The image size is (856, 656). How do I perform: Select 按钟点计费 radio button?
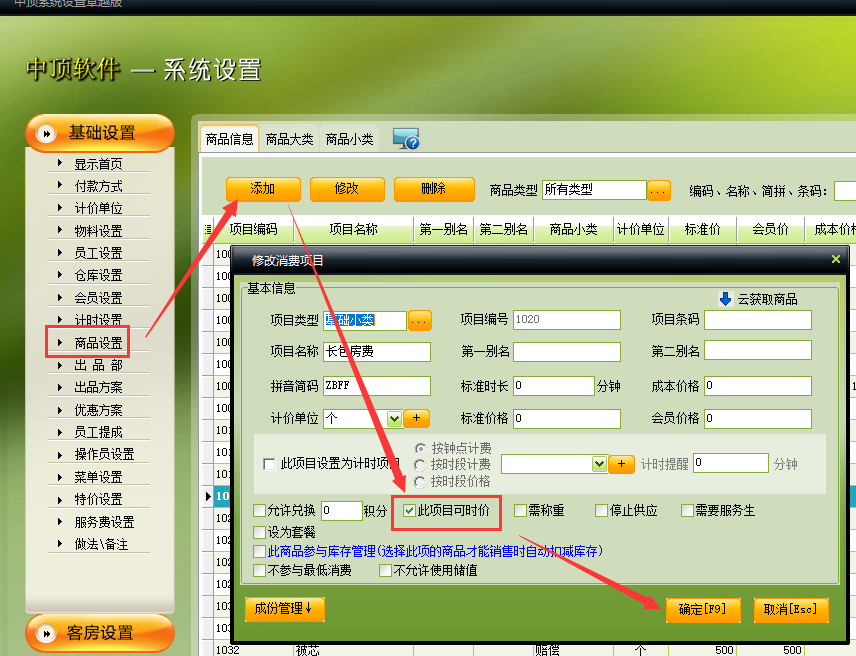pyautogui.click(x=420, y=449)
